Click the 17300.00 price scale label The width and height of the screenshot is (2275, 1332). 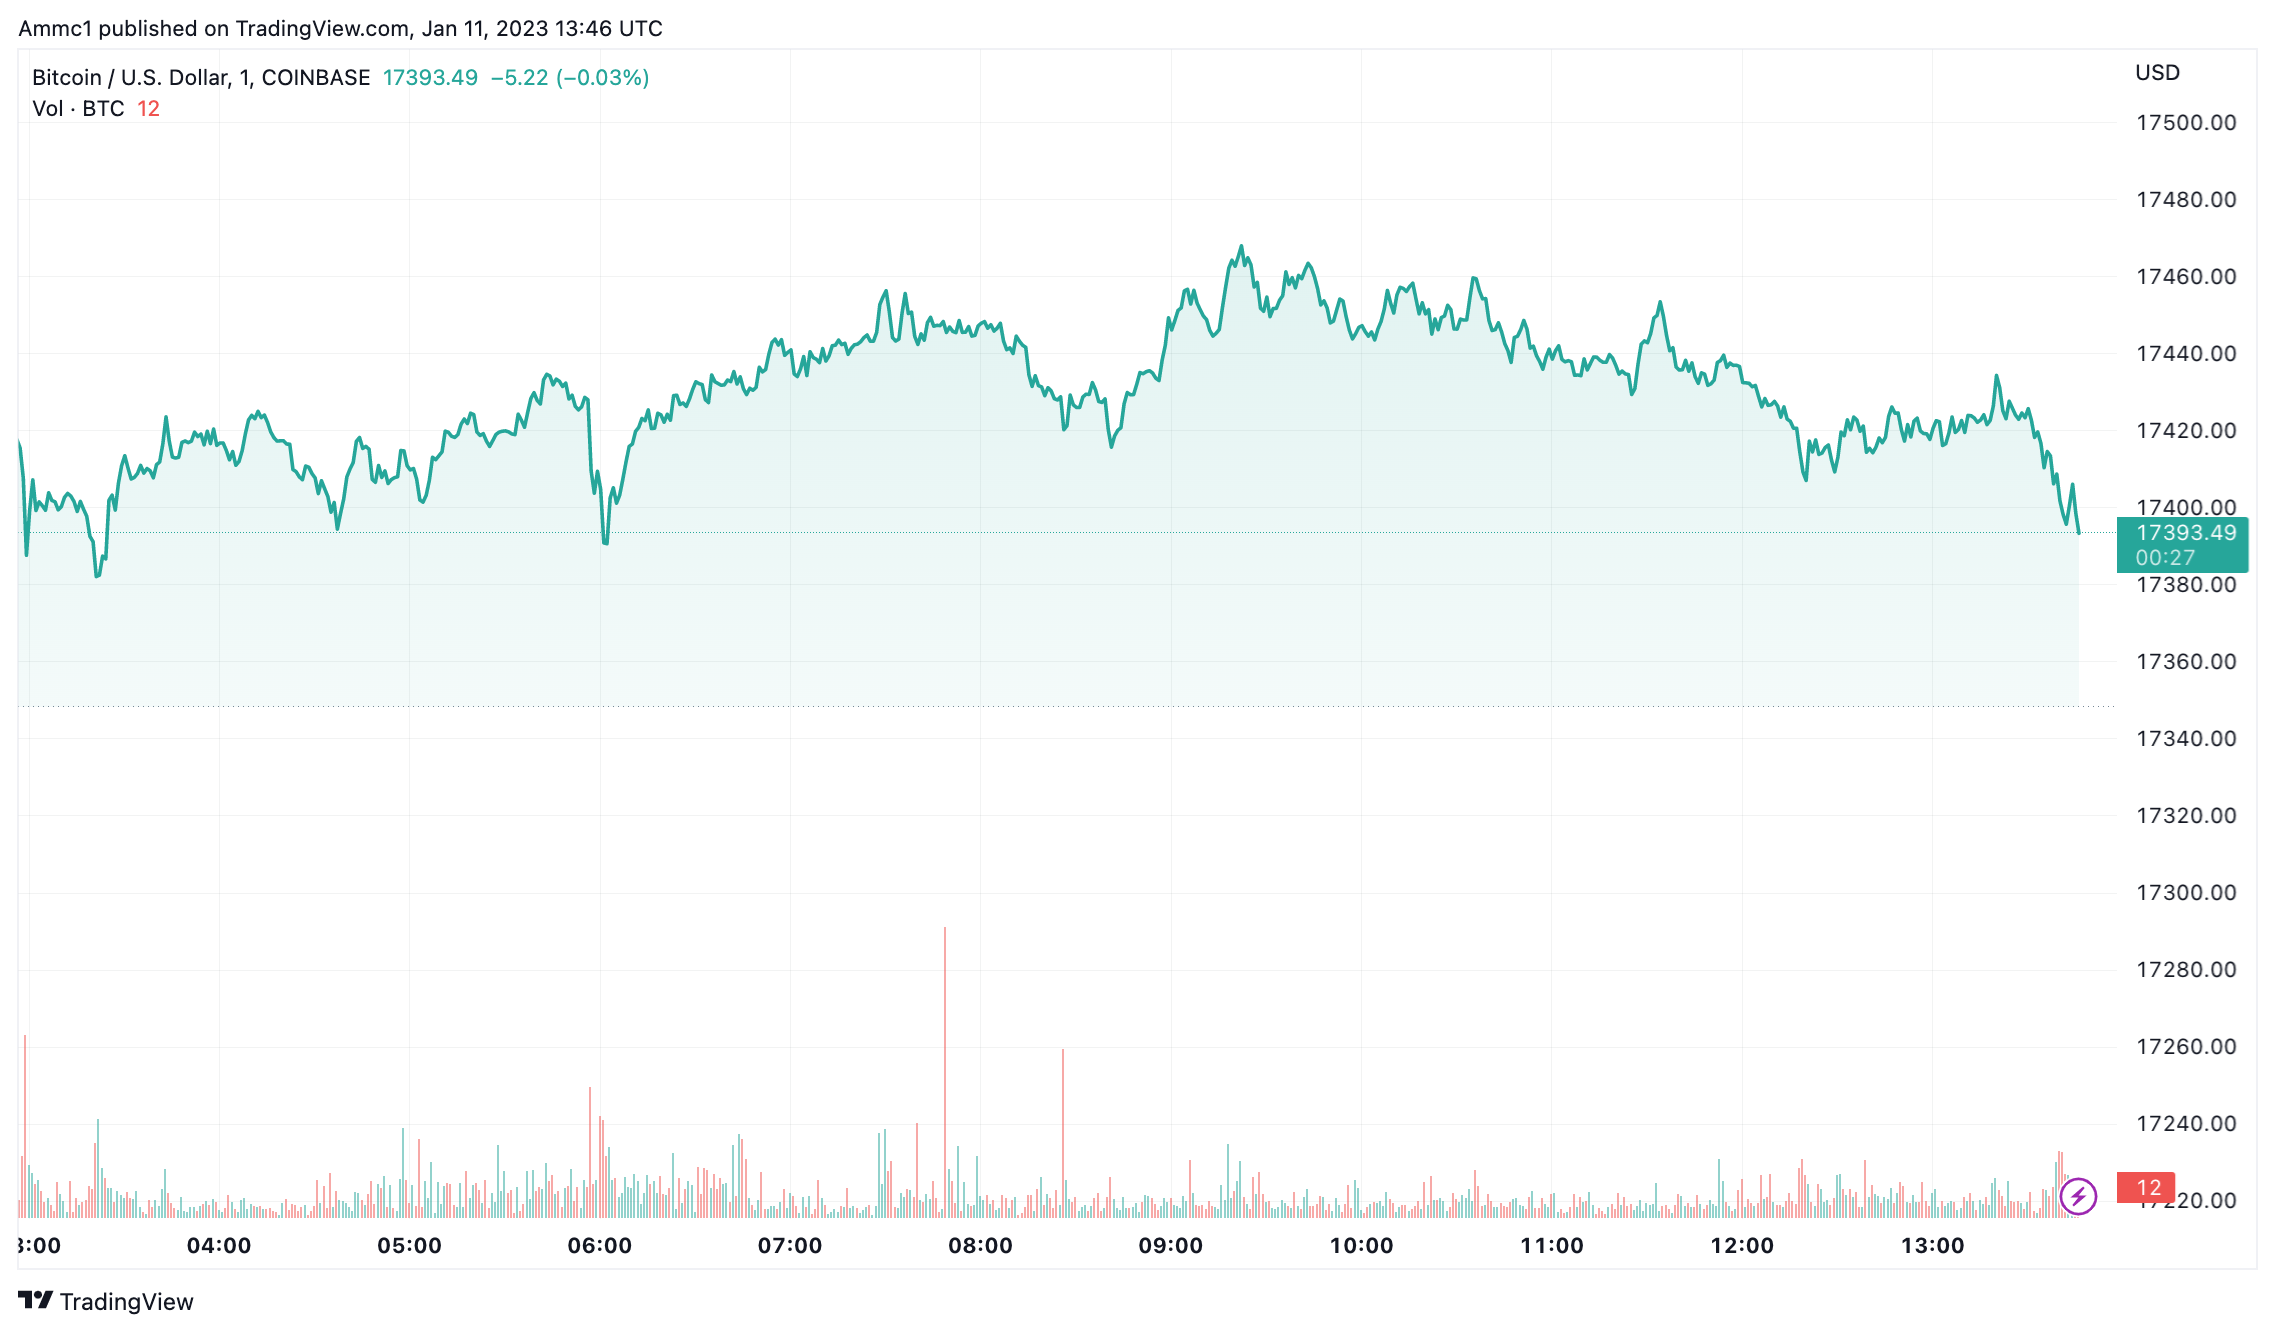point(2186,893)
